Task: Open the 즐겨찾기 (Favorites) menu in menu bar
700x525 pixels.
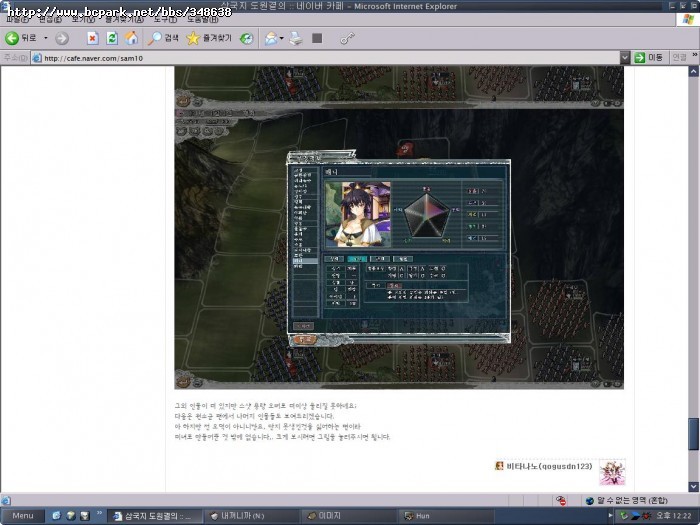Action: pos(124,19)
